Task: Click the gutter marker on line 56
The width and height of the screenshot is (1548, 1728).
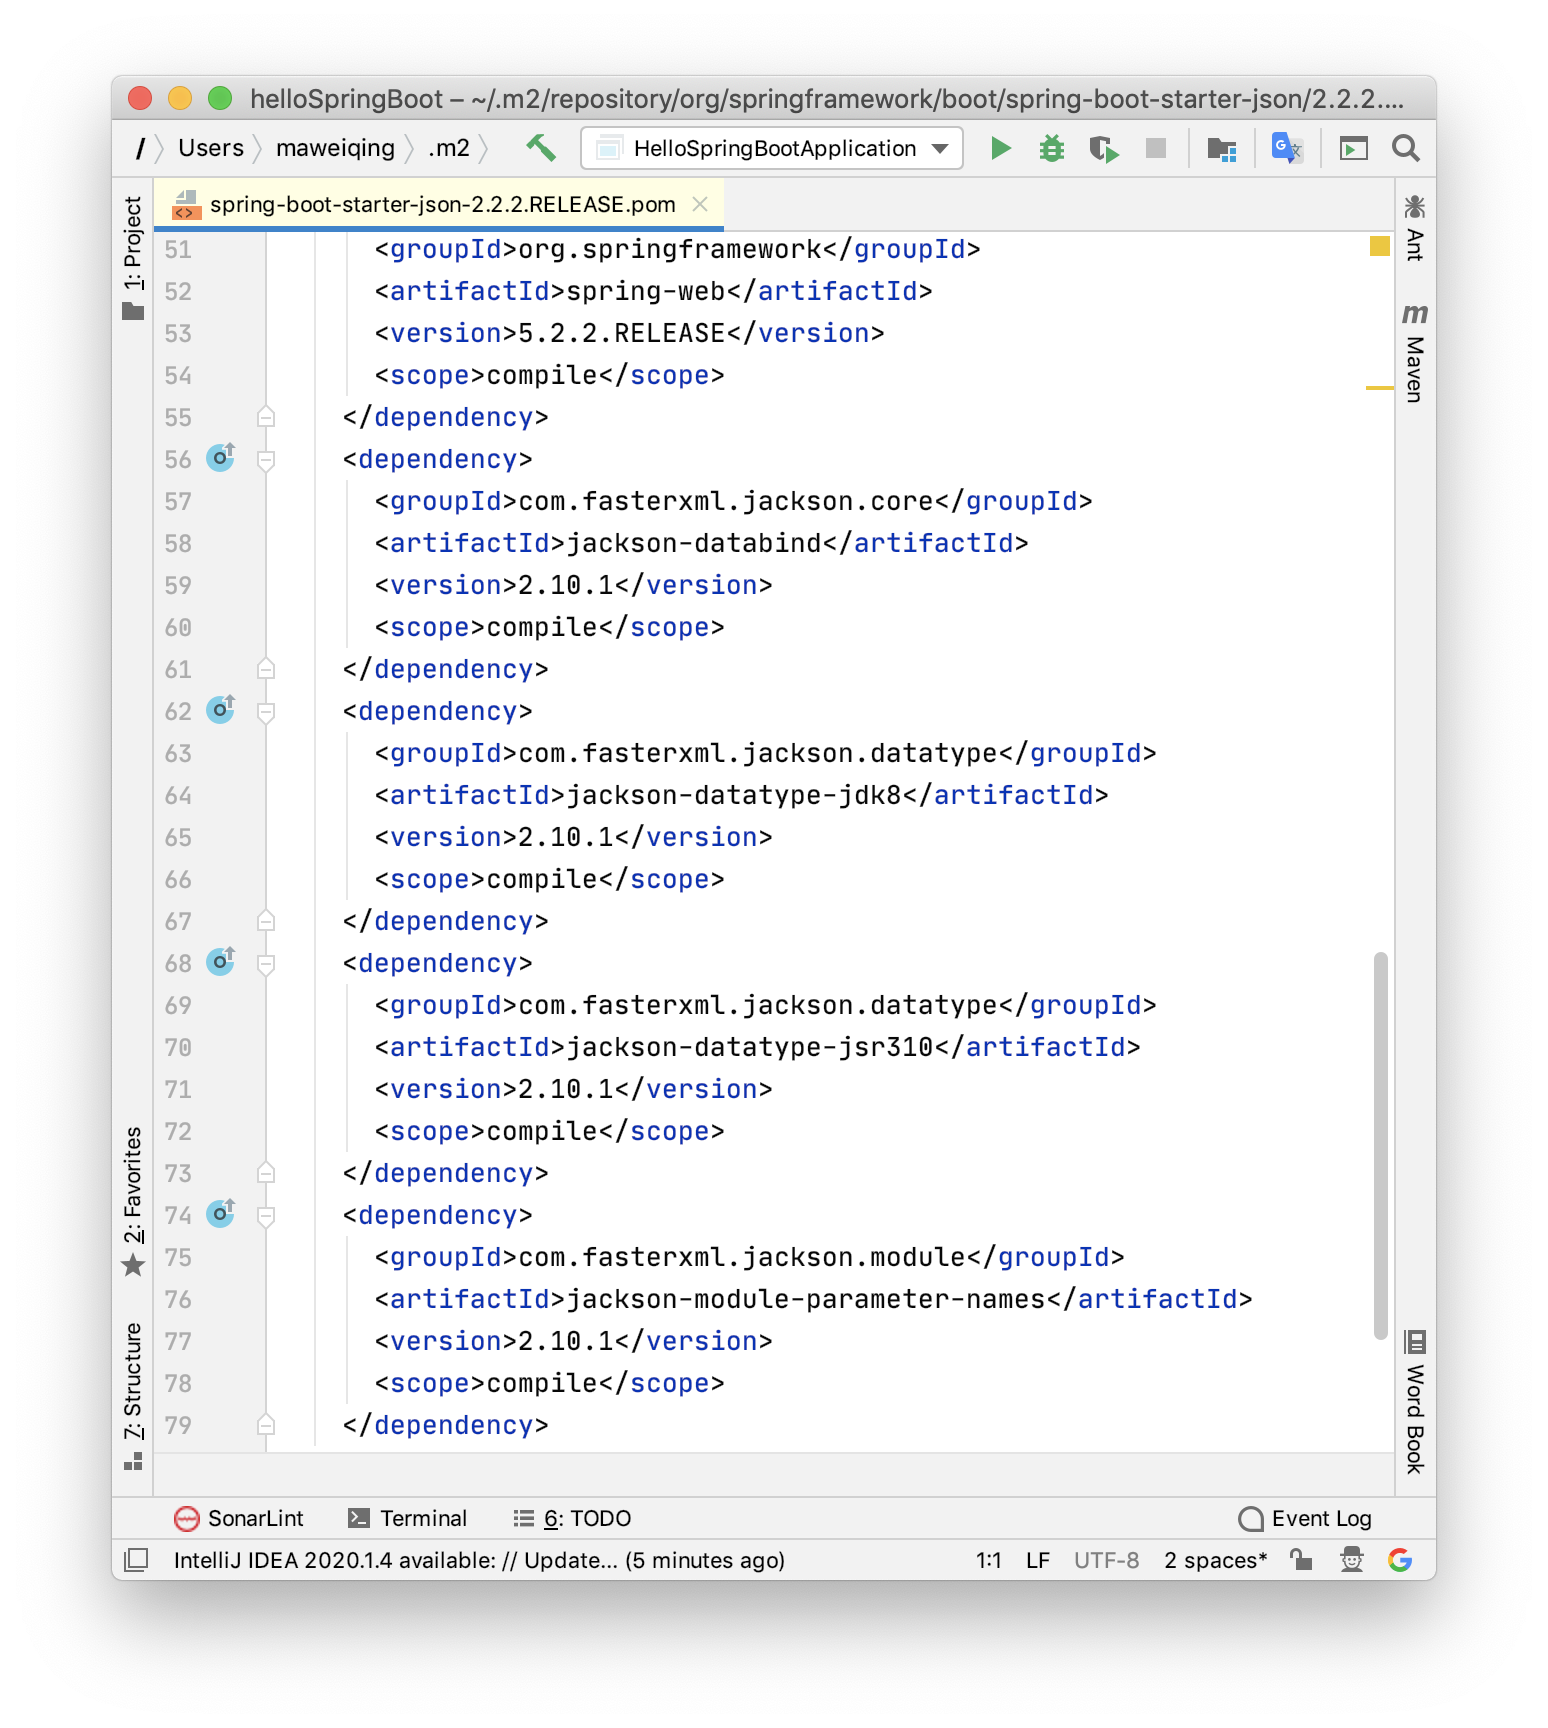Action: tap(220, 458)
